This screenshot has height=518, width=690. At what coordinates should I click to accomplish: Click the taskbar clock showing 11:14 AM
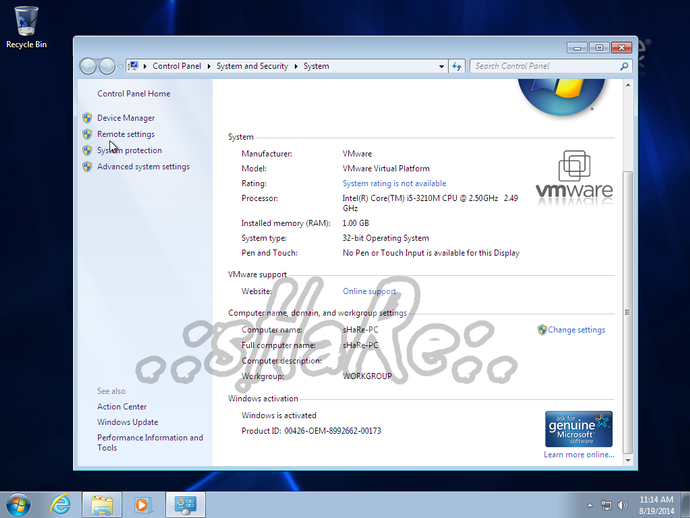[656, 505]
